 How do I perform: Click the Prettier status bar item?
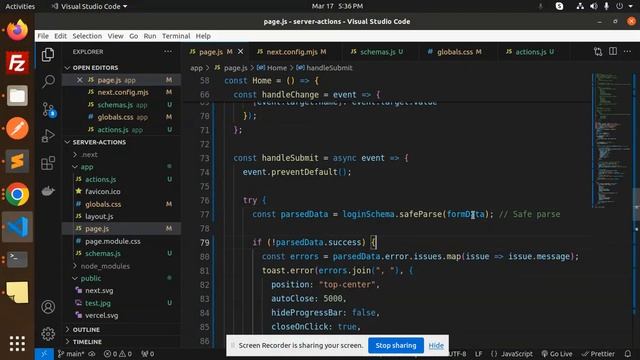point(598,354)
